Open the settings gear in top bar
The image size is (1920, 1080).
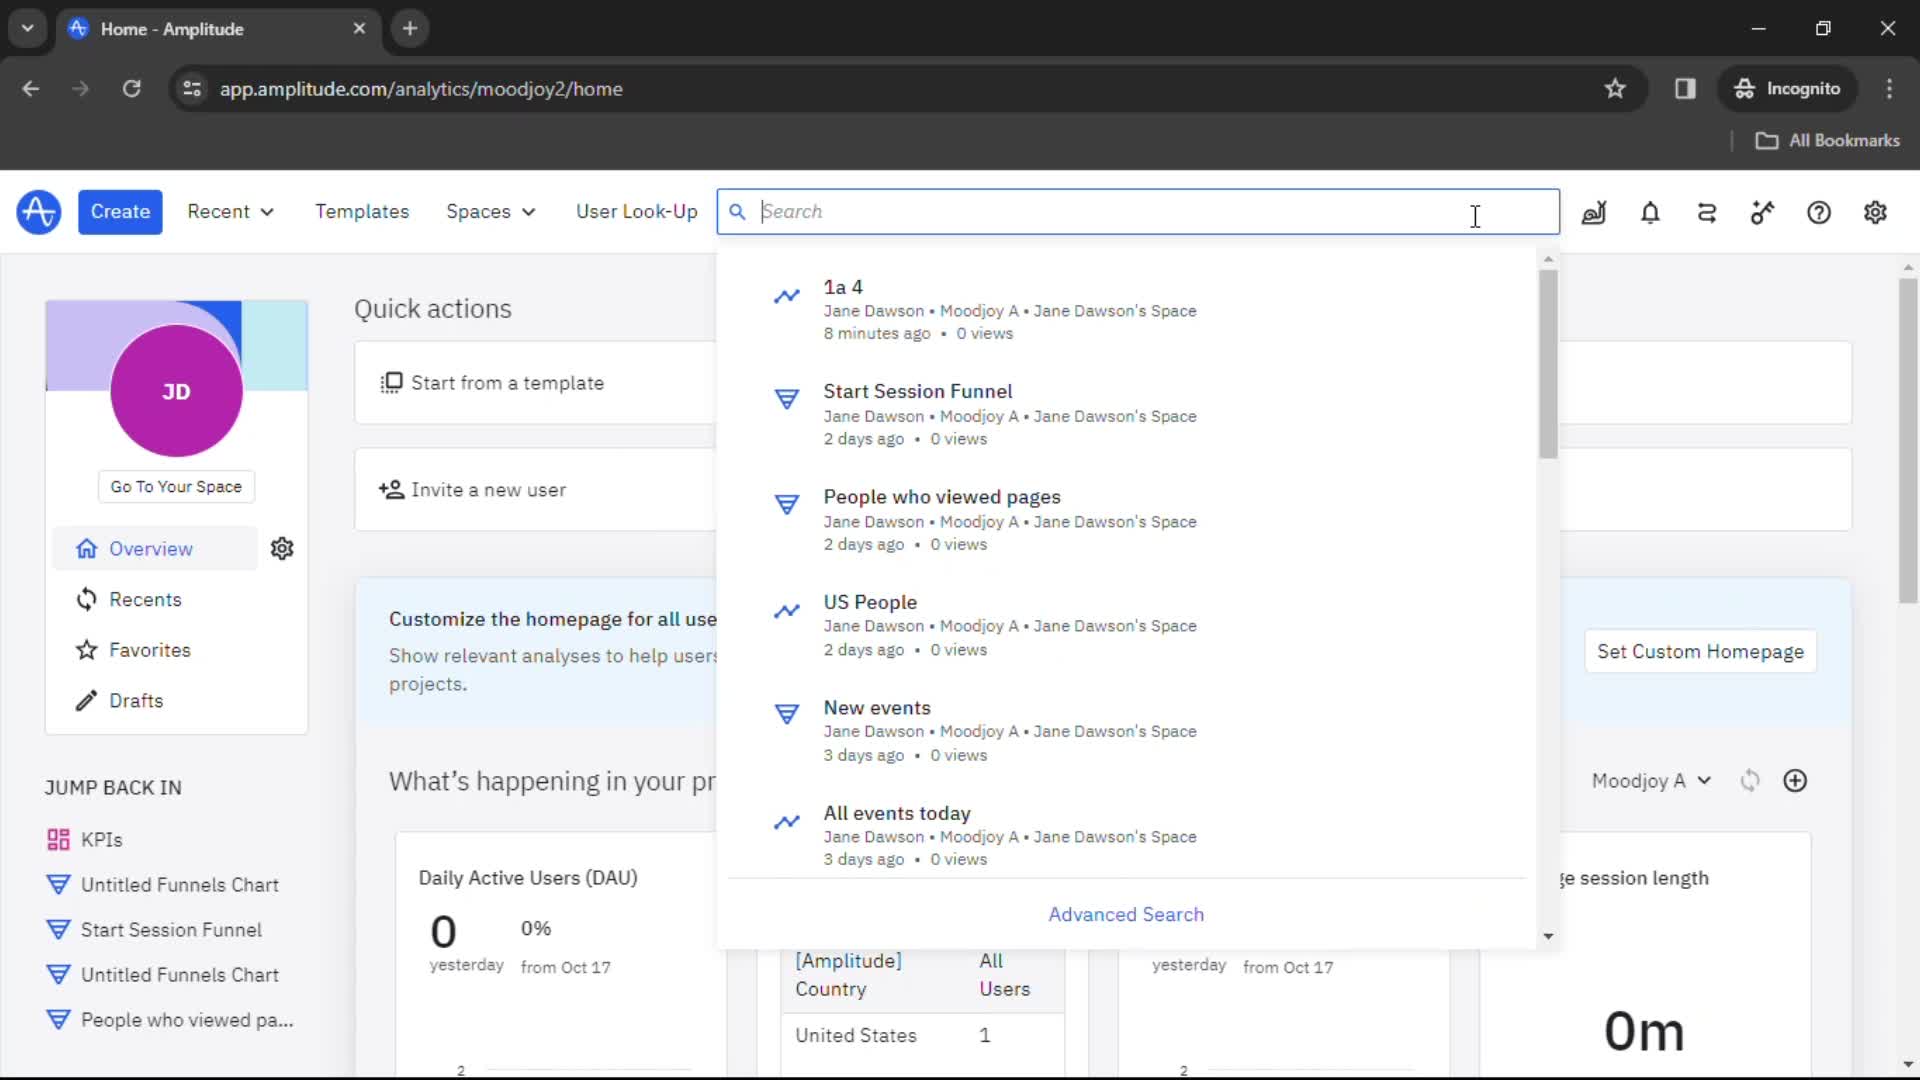1875,212
